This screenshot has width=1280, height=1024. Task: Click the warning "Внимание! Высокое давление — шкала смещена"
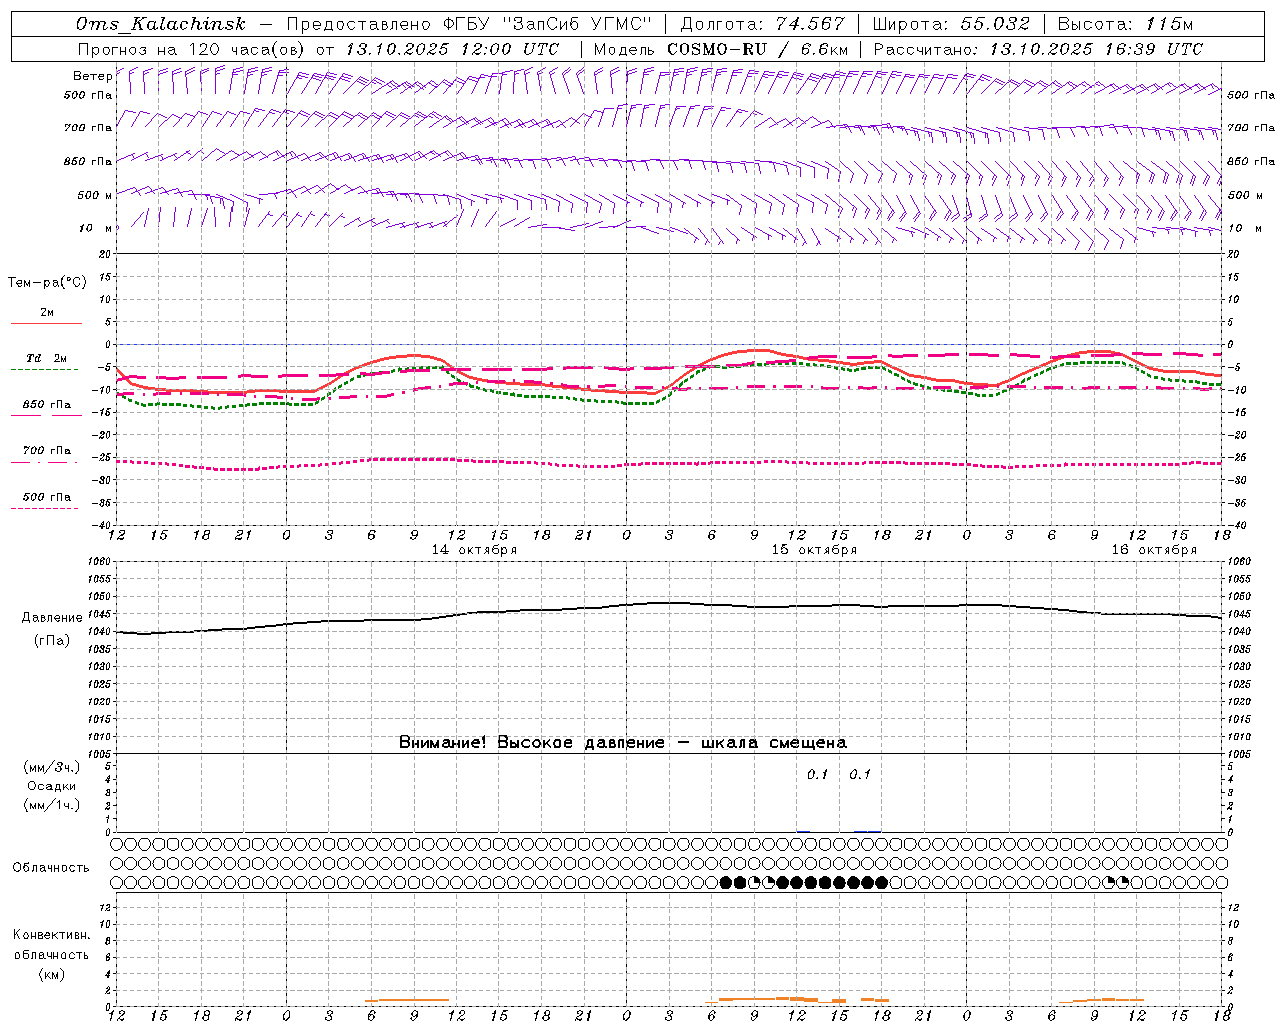(x=623, y=742)
